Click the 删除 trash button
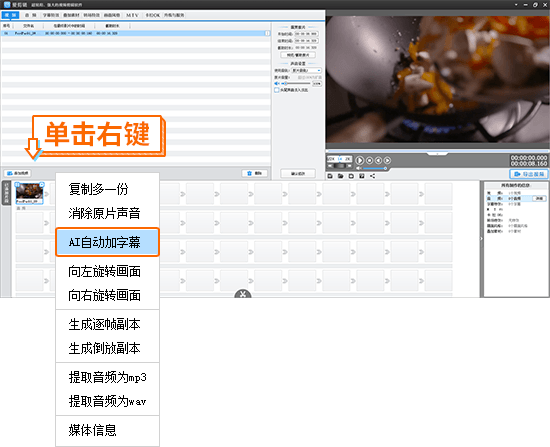550x447 pixels. pos(255,173)
